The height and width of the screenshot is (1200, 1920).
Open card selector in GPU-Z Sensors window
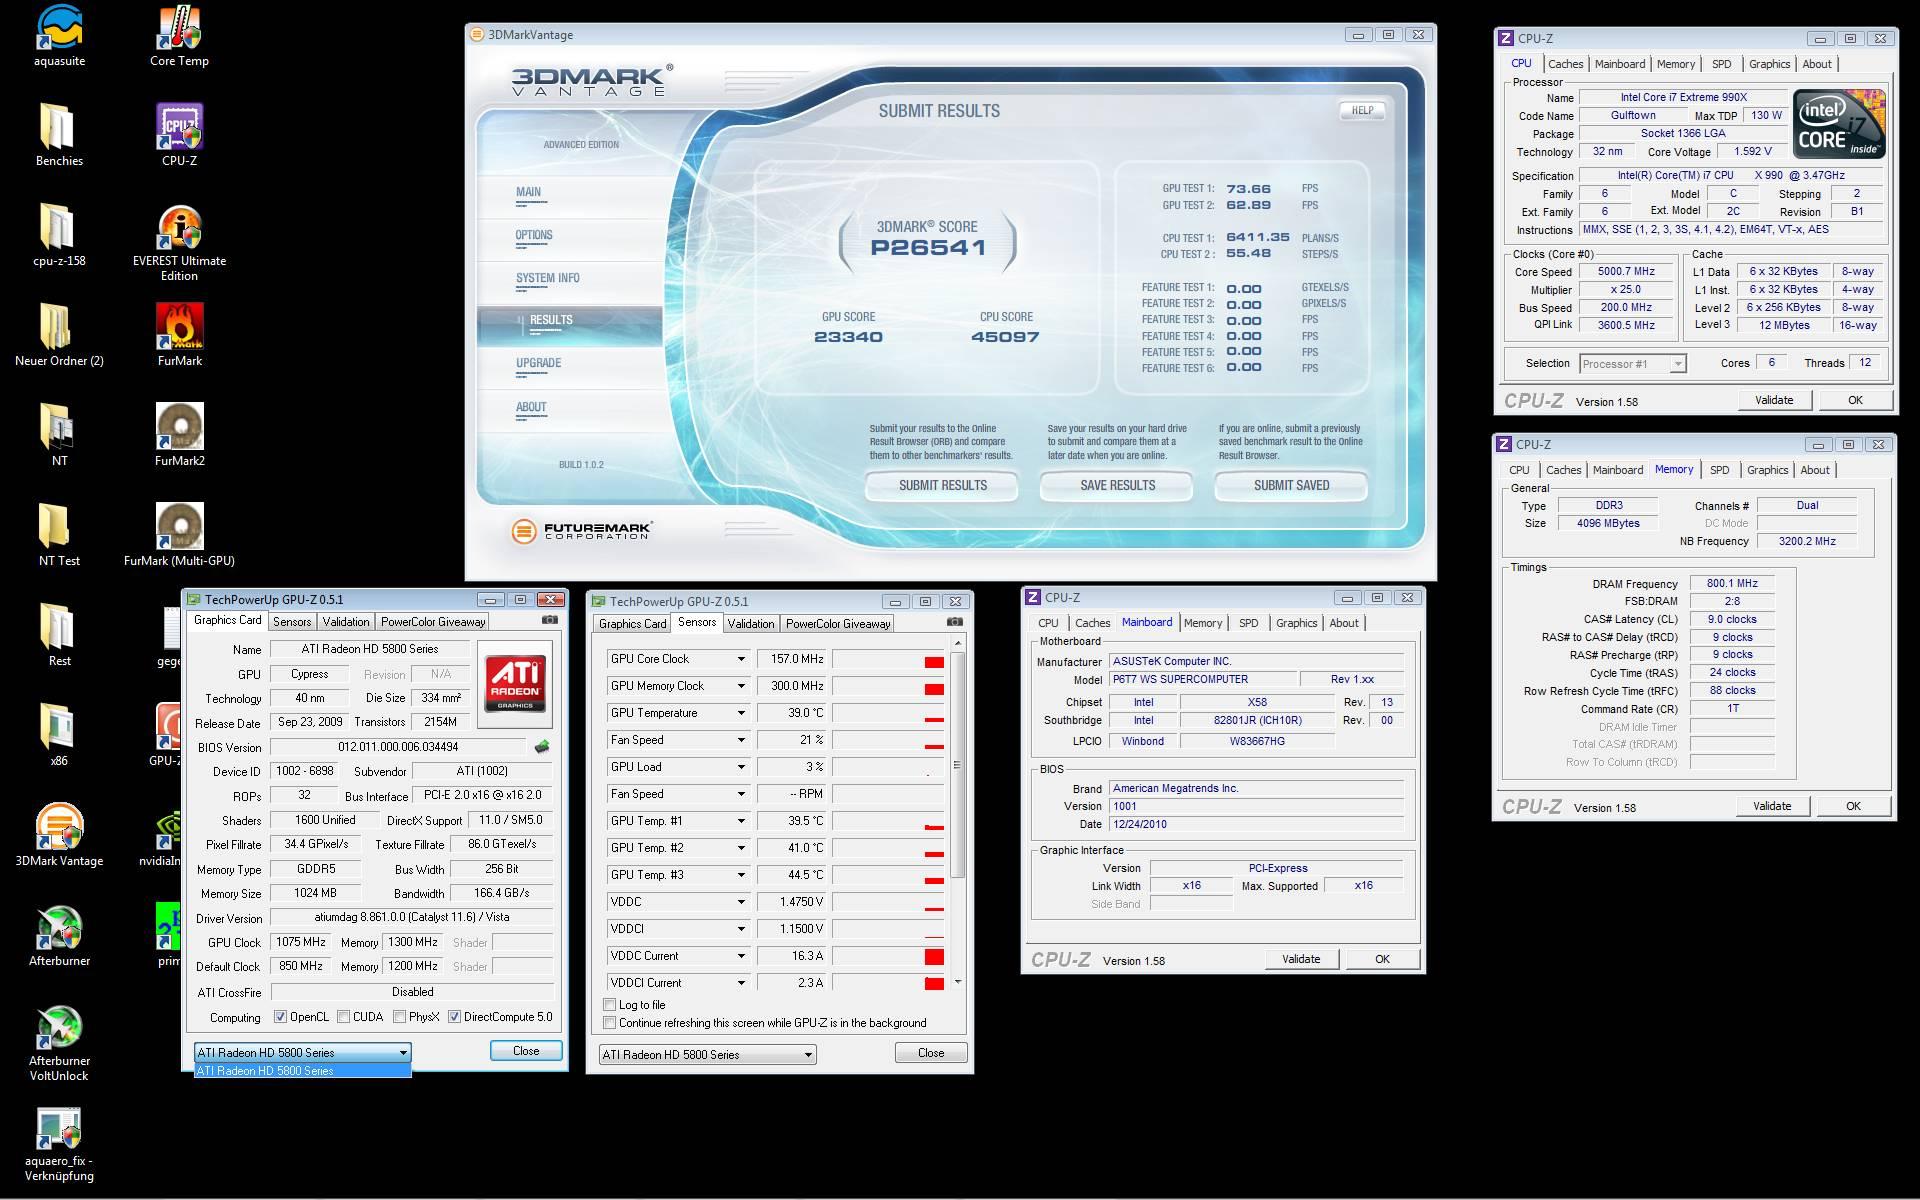(x=708, y=1055)
